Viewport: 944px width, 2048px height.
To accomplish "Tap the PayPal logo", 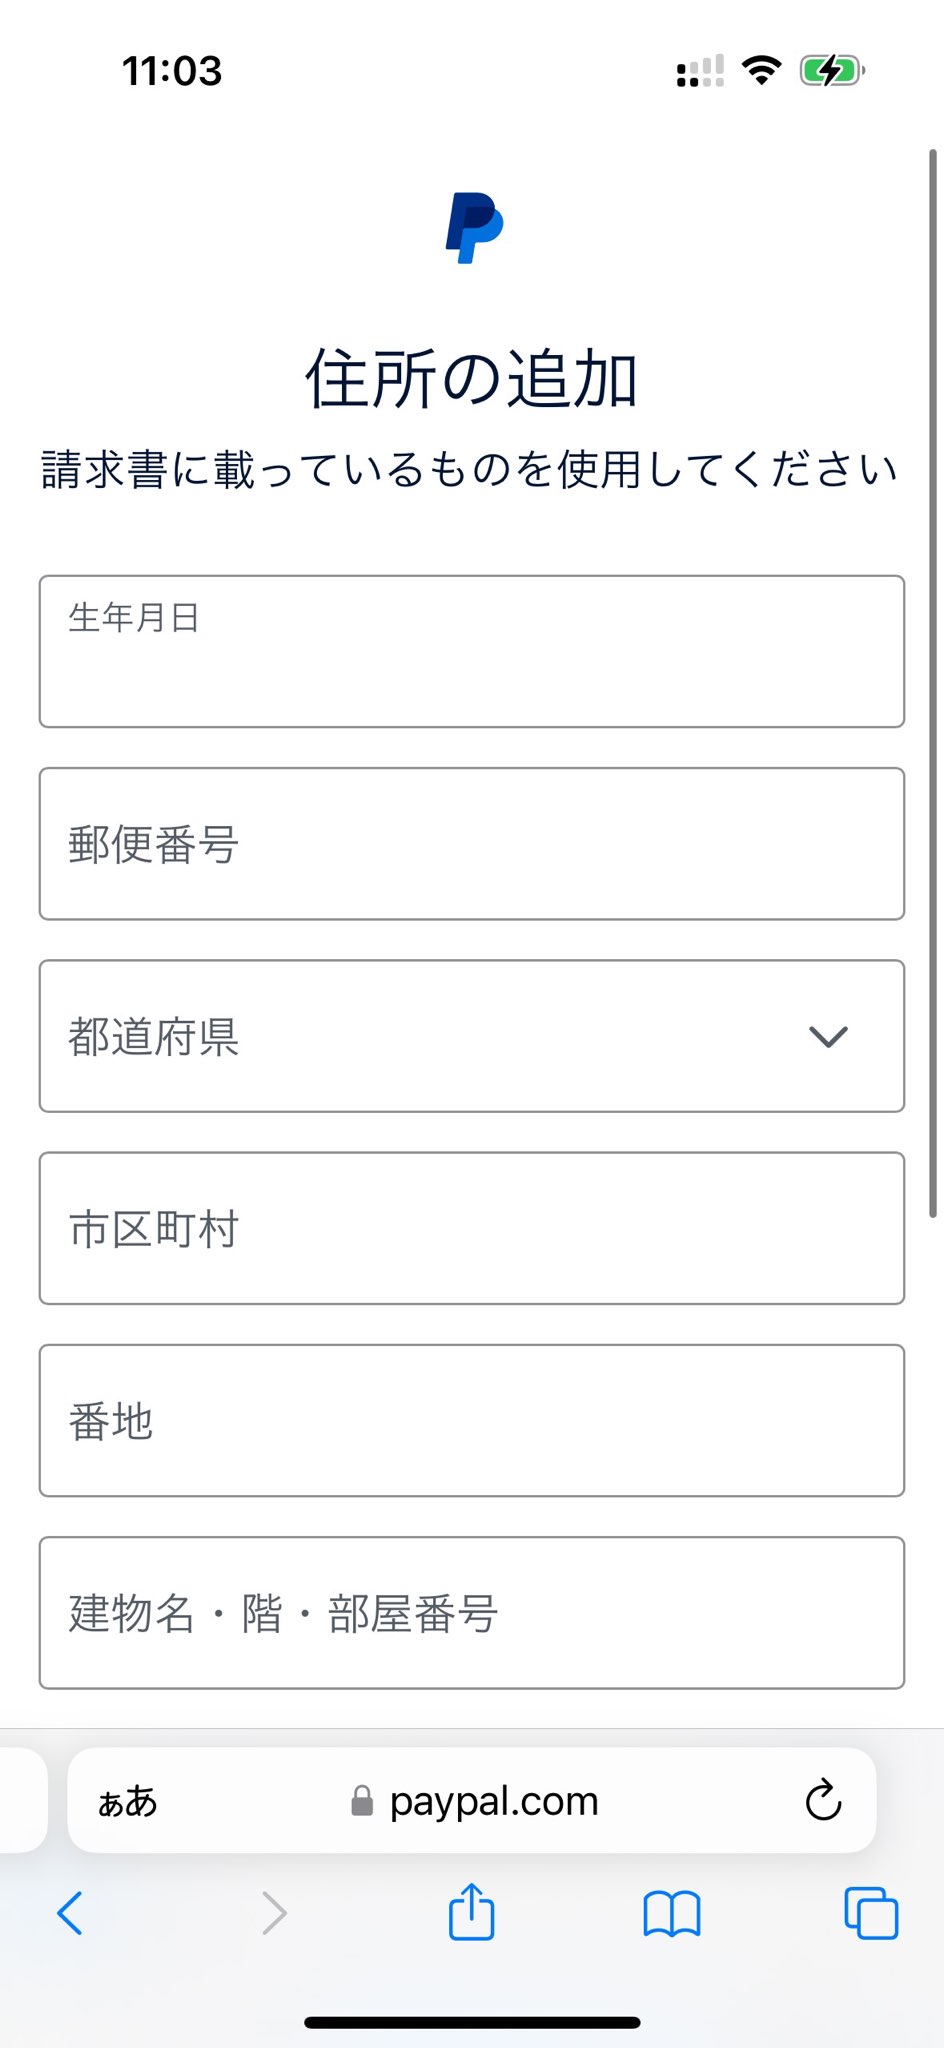I will 474,228.
